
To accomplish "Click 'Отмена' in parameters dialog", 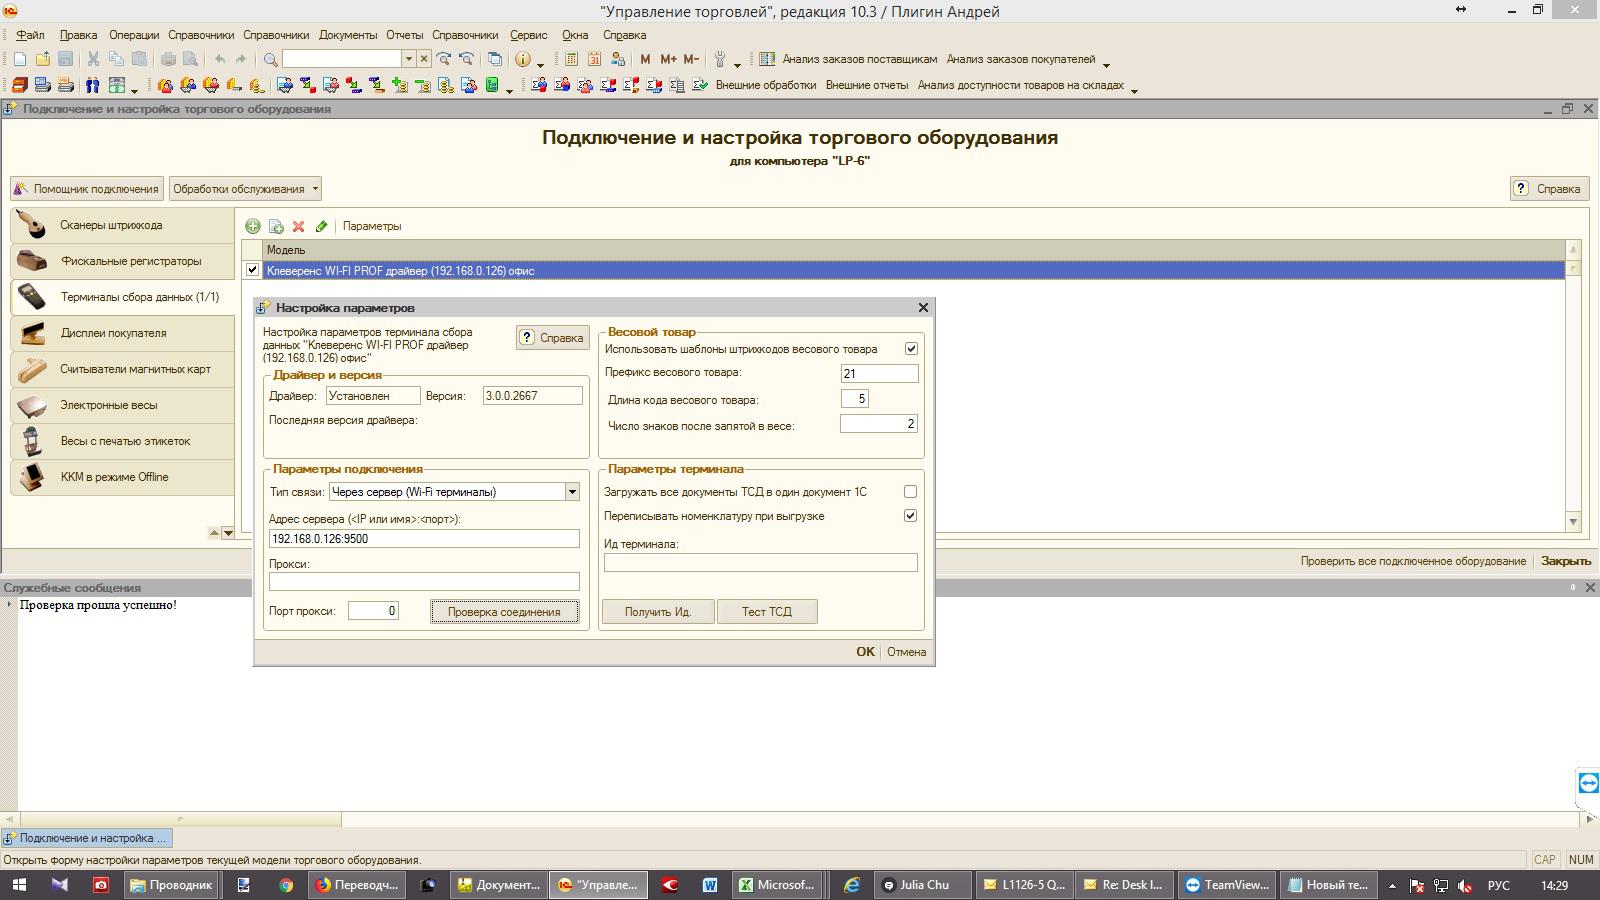I will point(907,652).
